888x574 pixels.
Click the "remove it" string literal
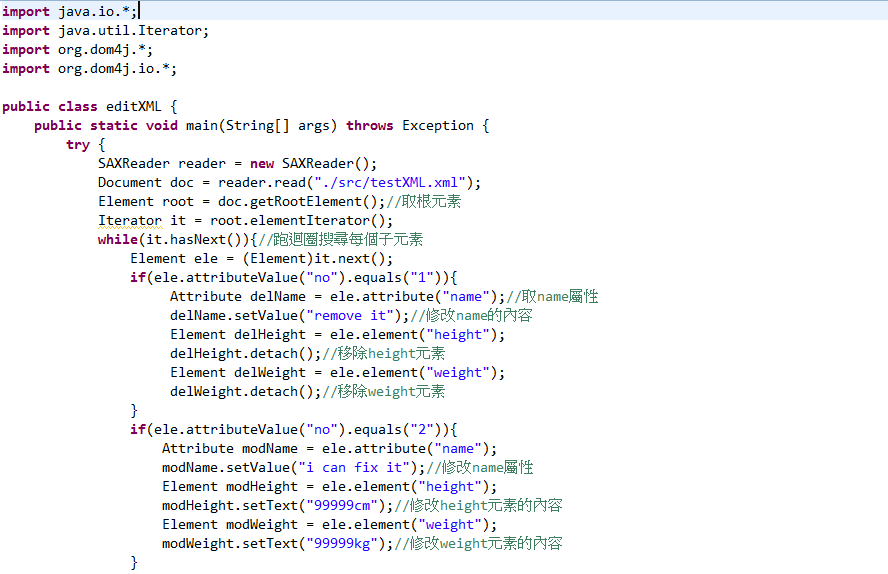tap(349, 315)
